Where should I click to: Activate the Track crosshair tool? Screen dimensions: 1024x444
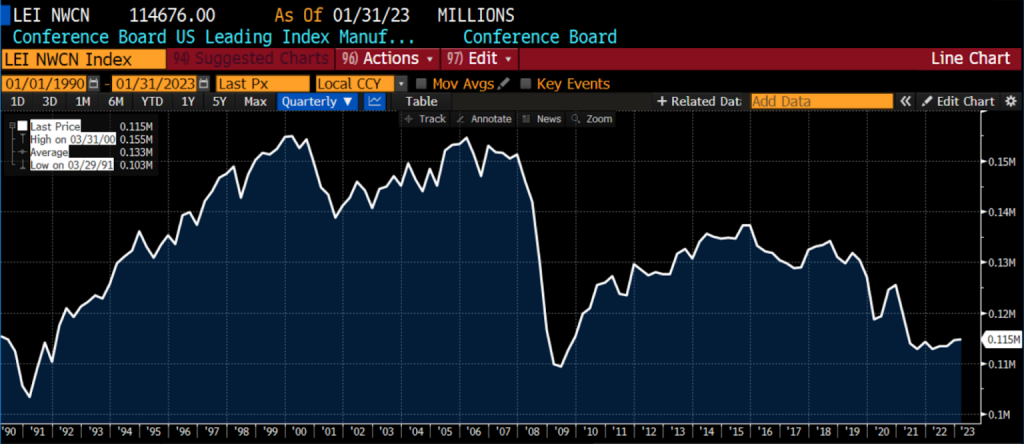pos(424,119)
